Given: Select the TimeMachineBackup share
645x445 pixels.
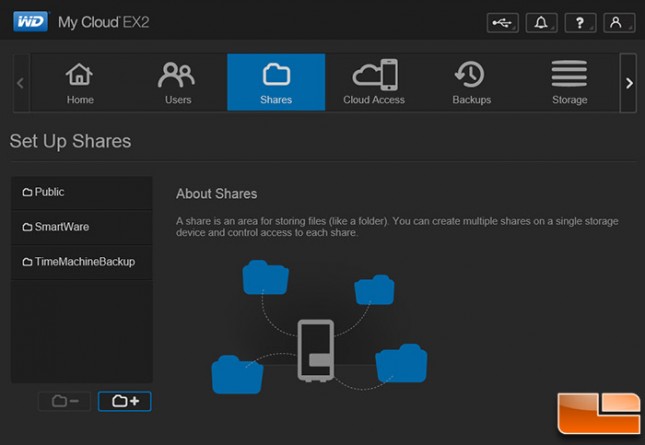Looking at the screenshot, I should 82,262.
